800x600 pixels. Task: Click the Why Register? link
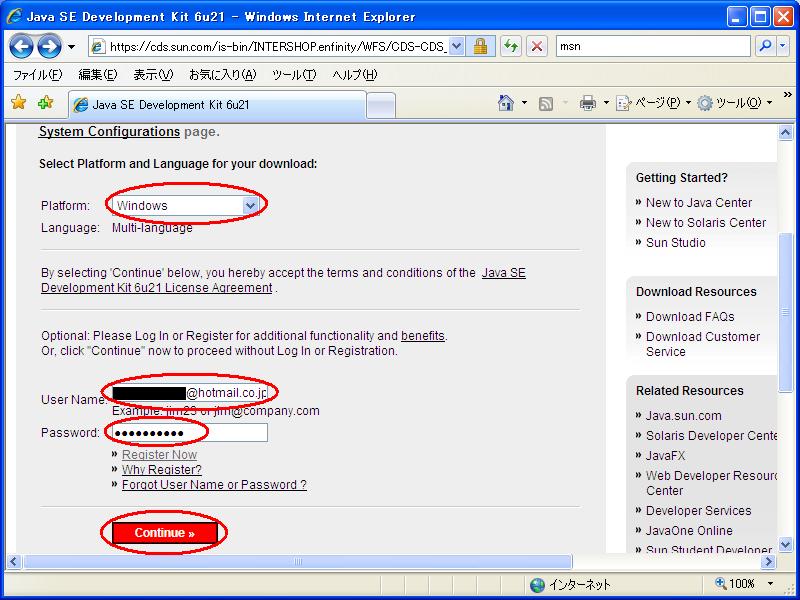tap(162, 469)
